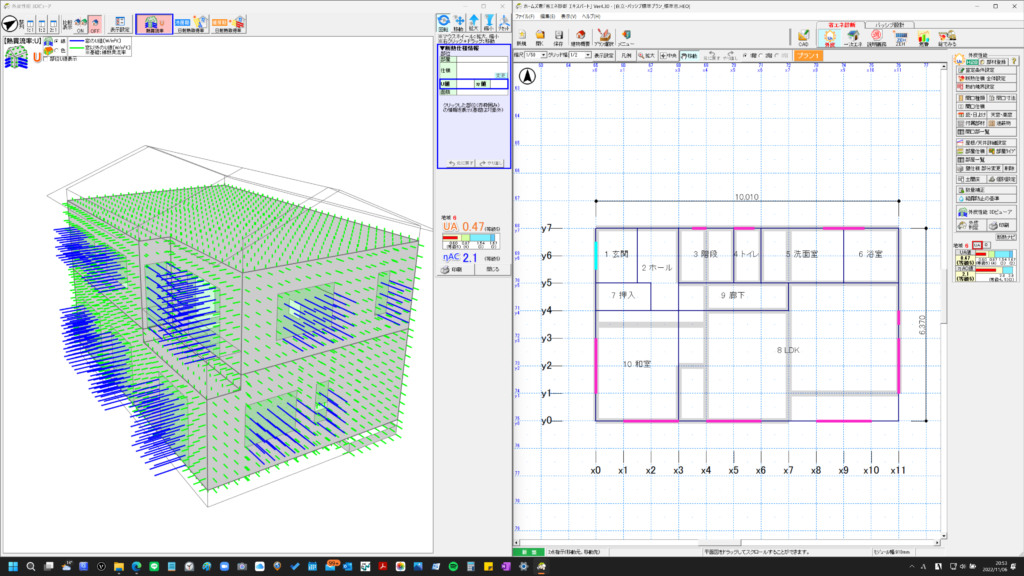
Task: Click the Windows Start button on taskbar
Action: pyautogui.click(x=14, y=566)
